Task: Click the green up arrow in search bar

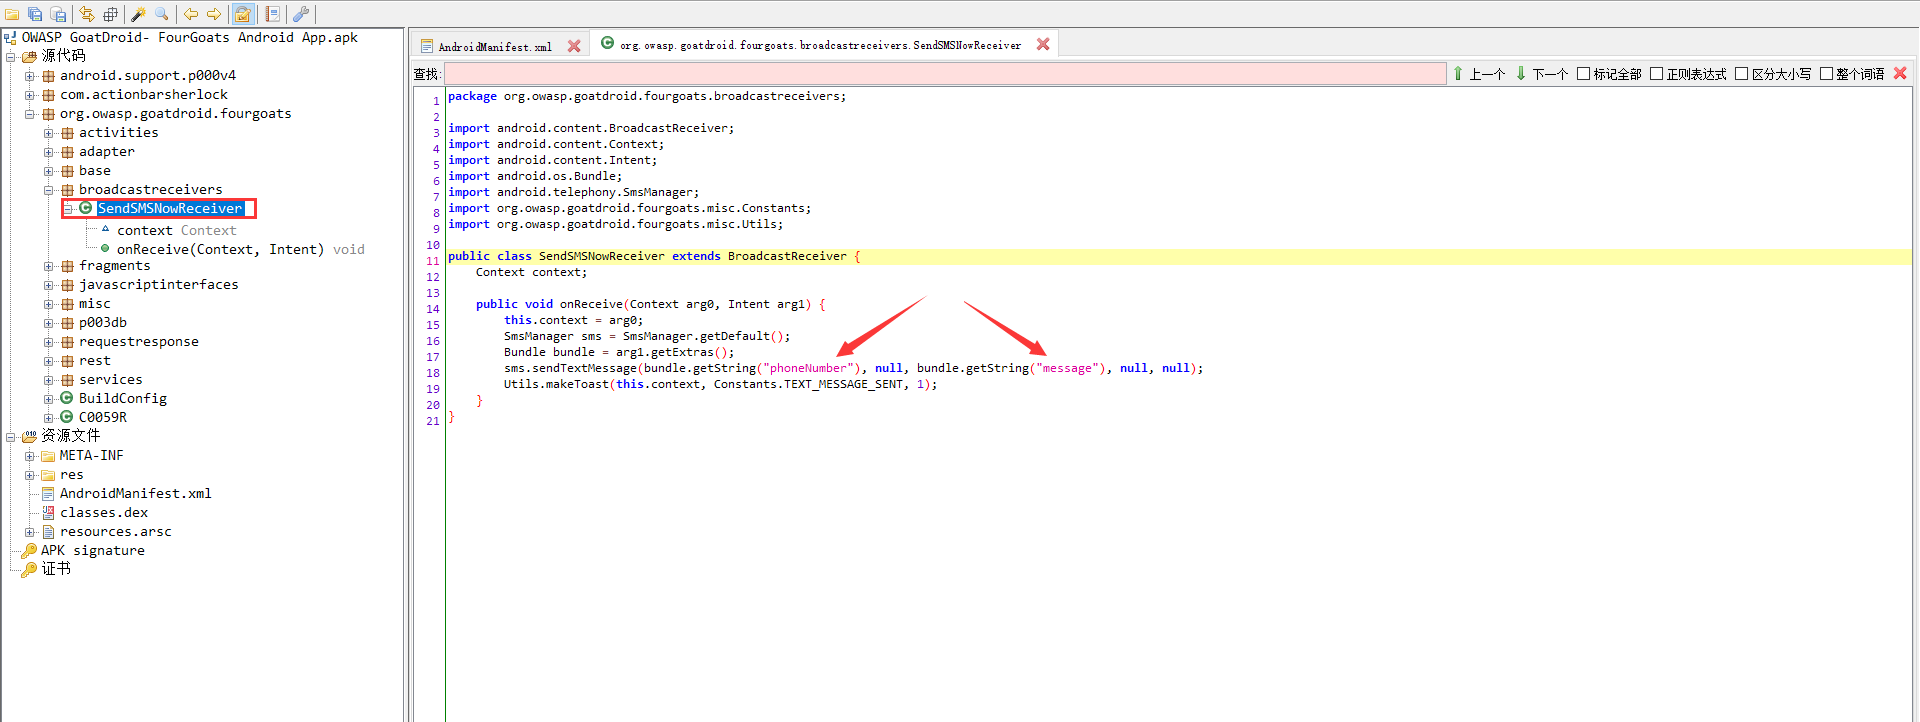Action: [x=1458, y=73]
